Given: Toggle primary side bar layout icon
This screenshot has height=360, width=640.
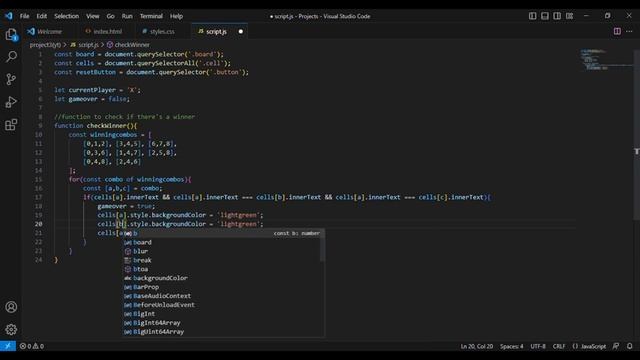Looking at the screenshot, I should pos(533,16).
